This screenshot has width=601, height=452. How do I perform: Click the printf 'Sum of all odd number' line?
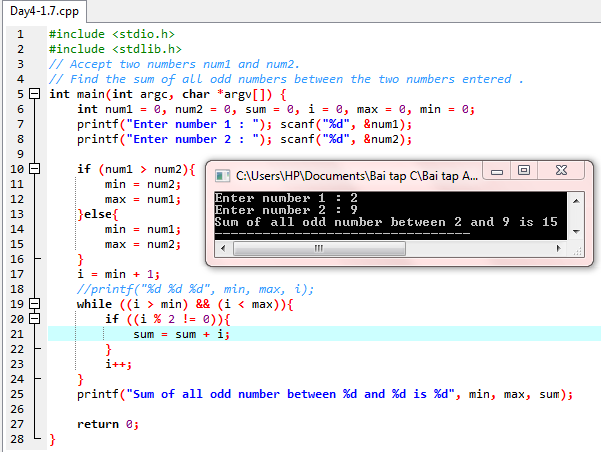325,394
